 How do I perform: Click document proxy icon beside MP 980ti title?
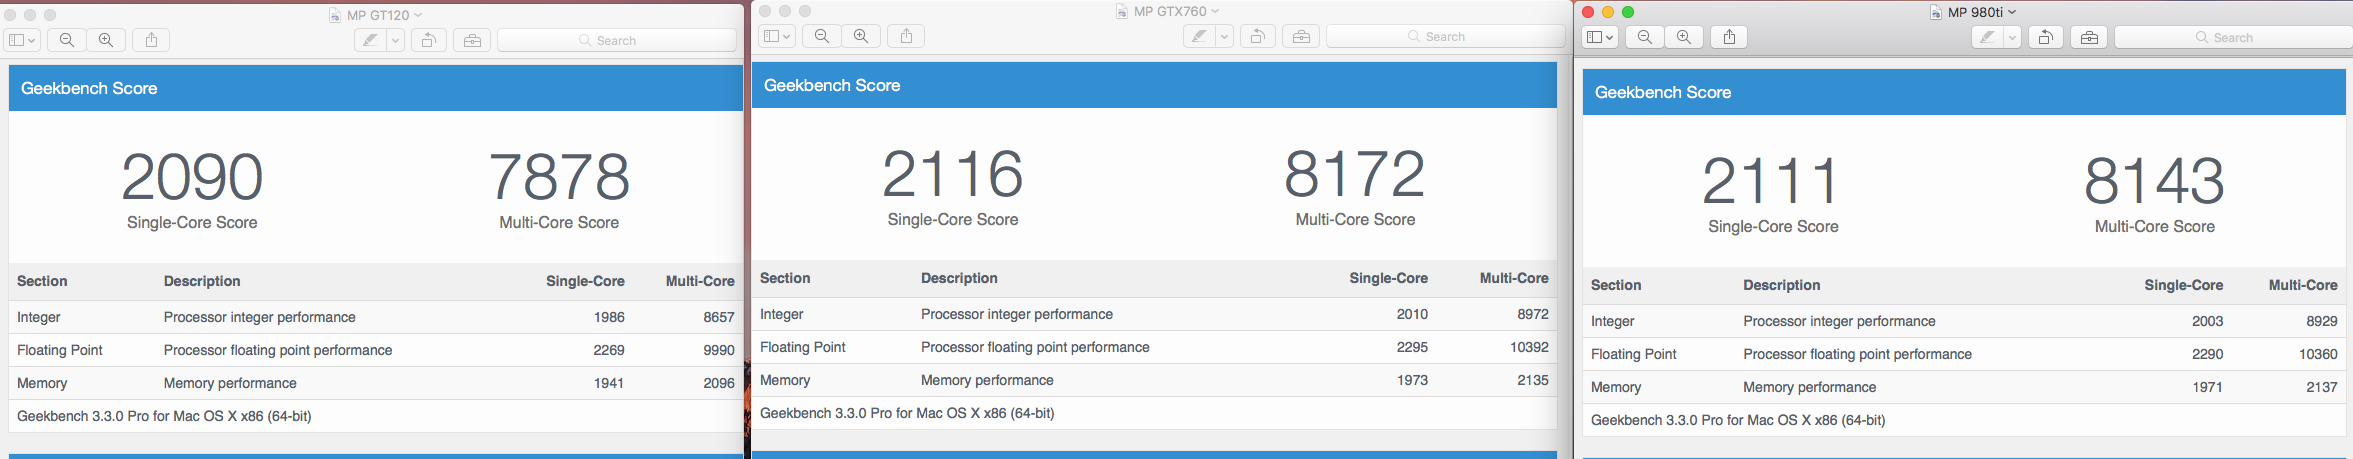(x=1936, y=12)
